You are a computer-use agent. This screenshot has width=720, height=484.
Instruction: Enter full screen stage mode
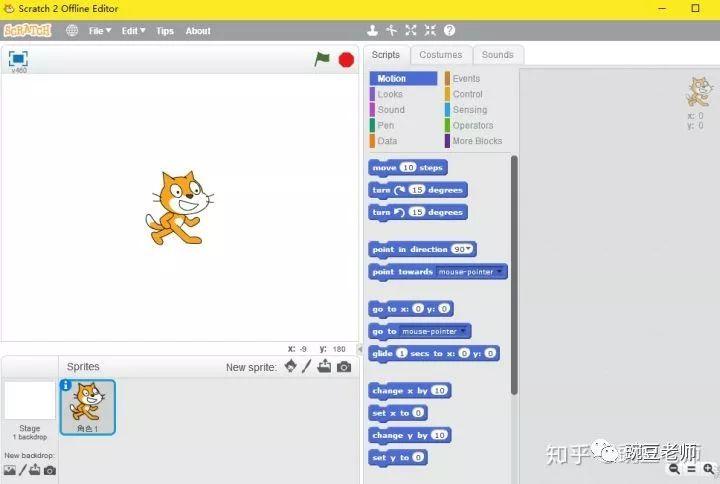pos(18,59)
